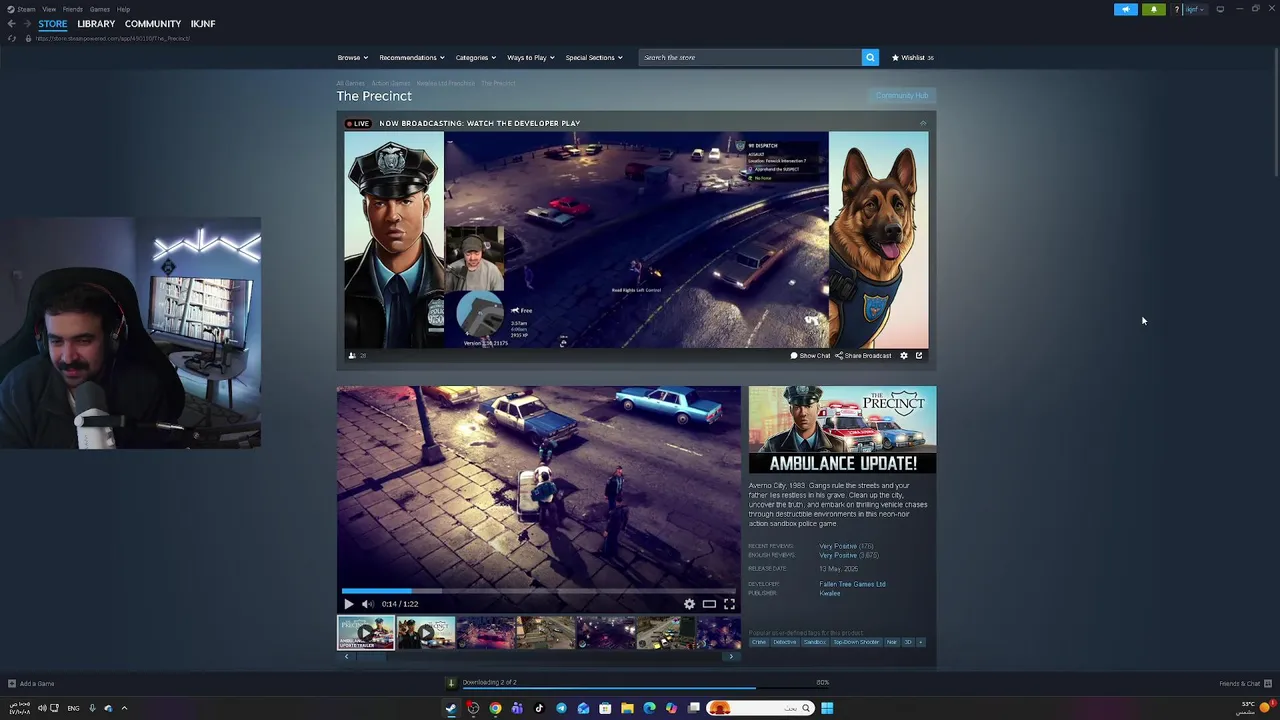Mute the trailer volume icon
This screenshot has height=720, width=1280.
[367, 604]
